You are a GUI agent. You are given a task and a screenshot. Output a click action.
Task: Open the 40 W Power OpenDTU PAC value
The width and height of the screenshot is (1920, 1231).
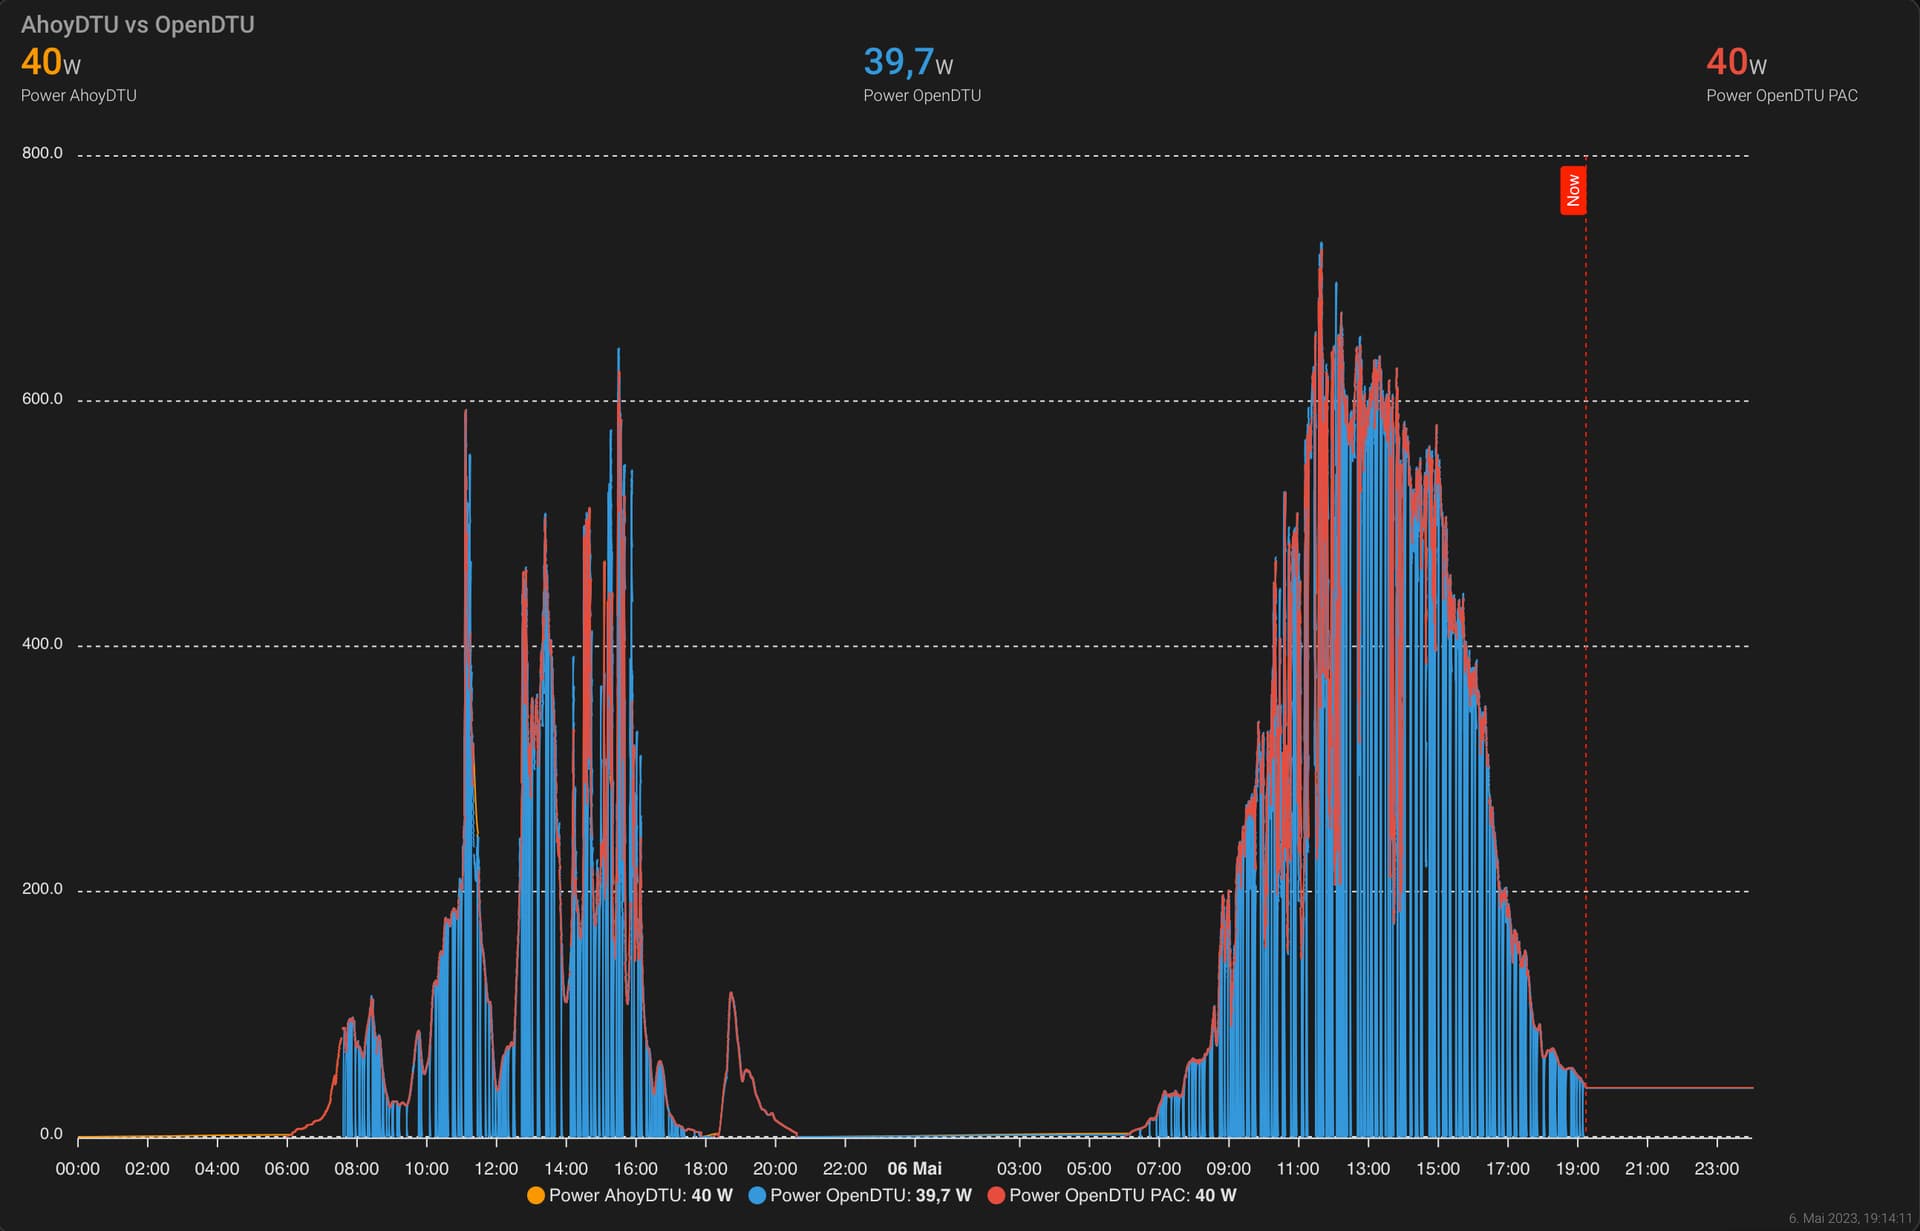[x=1736, y=62]
